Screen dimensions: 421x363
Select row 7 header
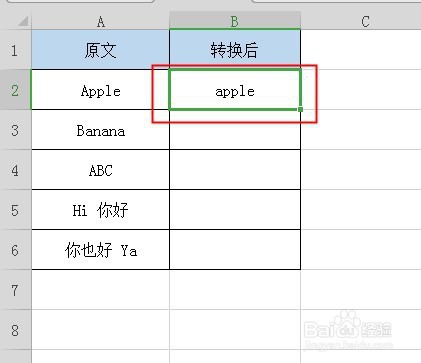tap(15, 290)
